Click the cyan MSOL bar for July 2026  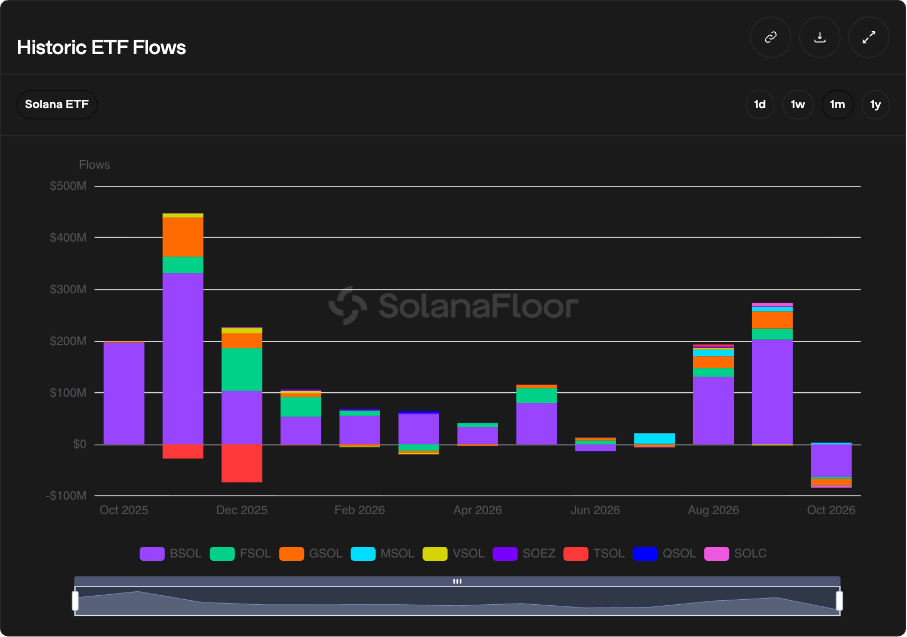654,439
